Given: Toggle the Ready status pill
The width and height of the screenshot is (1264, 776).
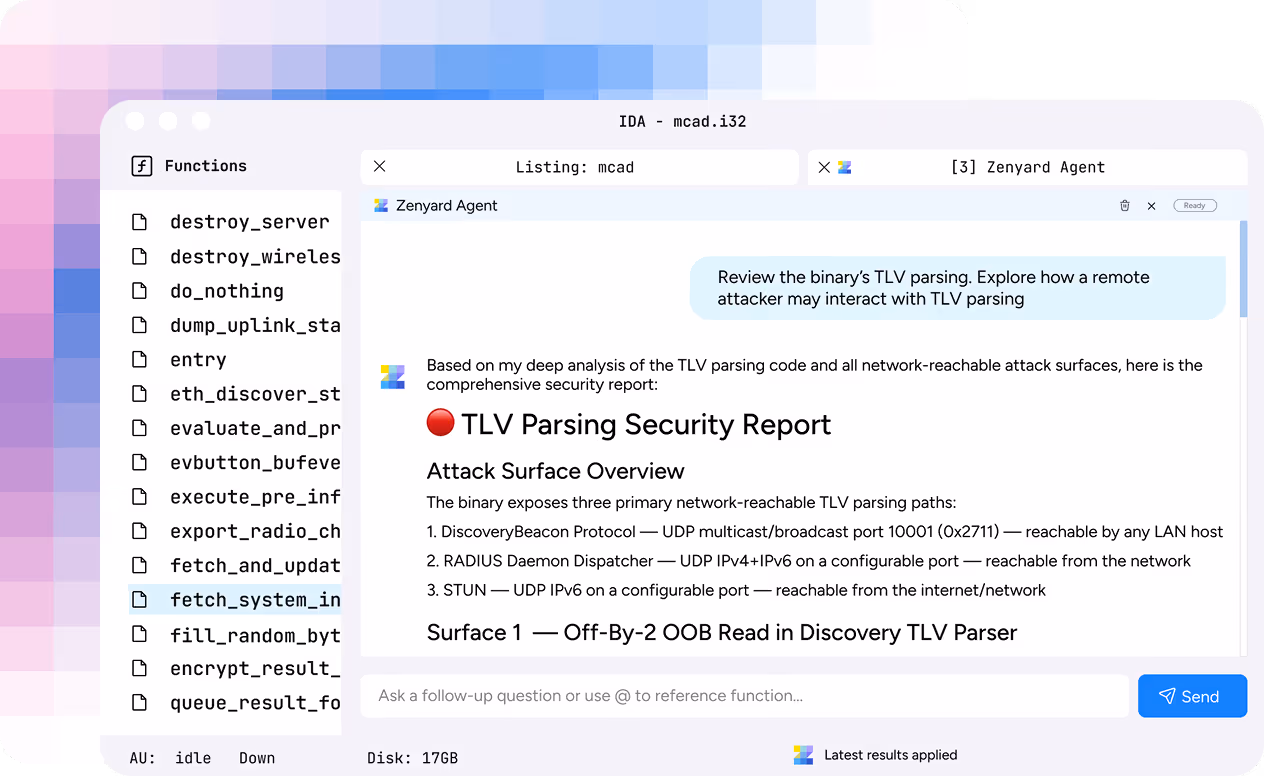Looking at the screenshot, I should coord(1195,205).
